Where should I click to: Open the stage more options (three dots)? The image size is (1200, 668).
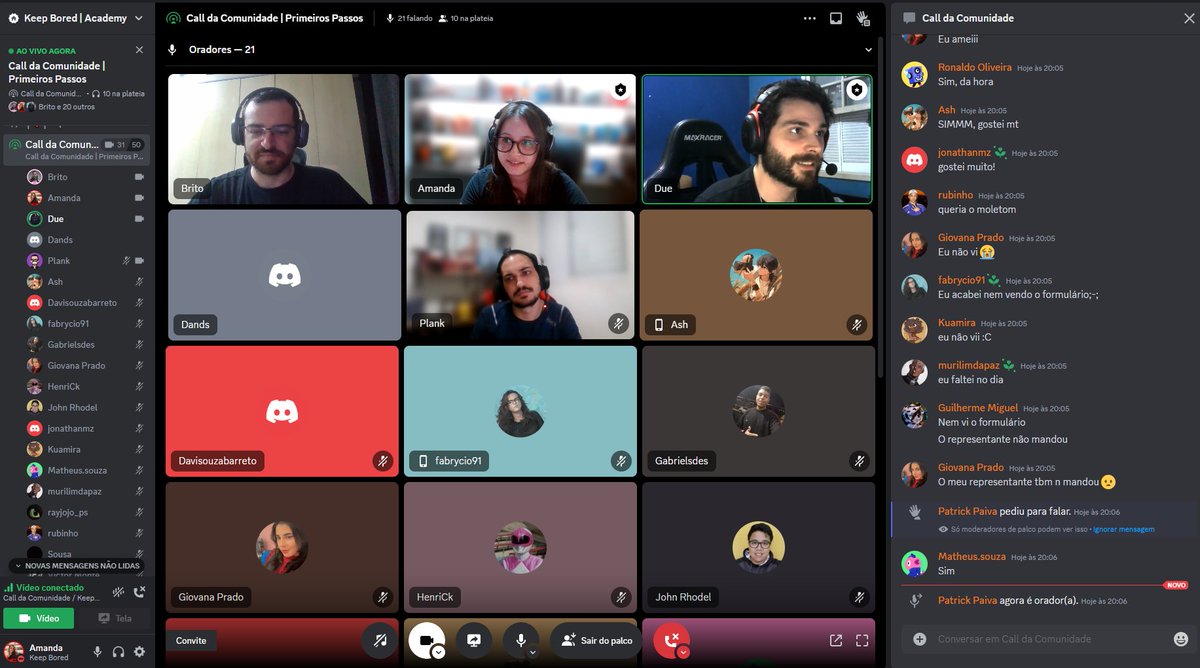tap(809, 18)
